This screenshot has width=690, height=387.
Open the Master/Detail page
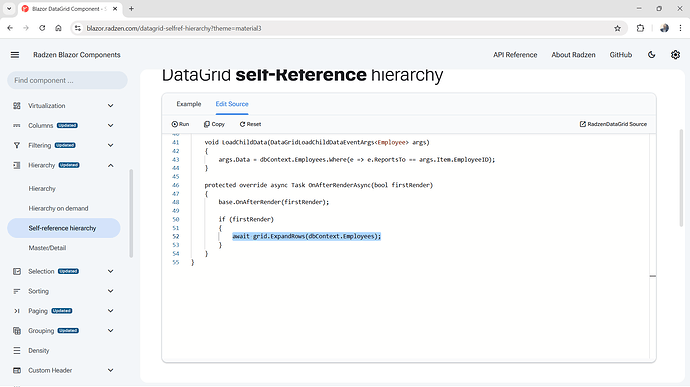[x=47, y=248]
